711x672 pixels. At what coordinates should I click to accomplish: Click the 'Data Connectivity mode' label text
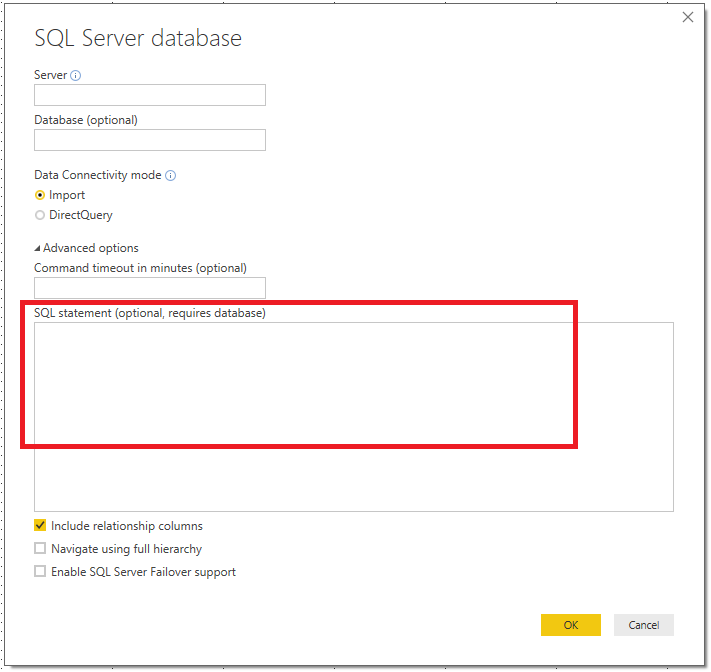(98, 175)
